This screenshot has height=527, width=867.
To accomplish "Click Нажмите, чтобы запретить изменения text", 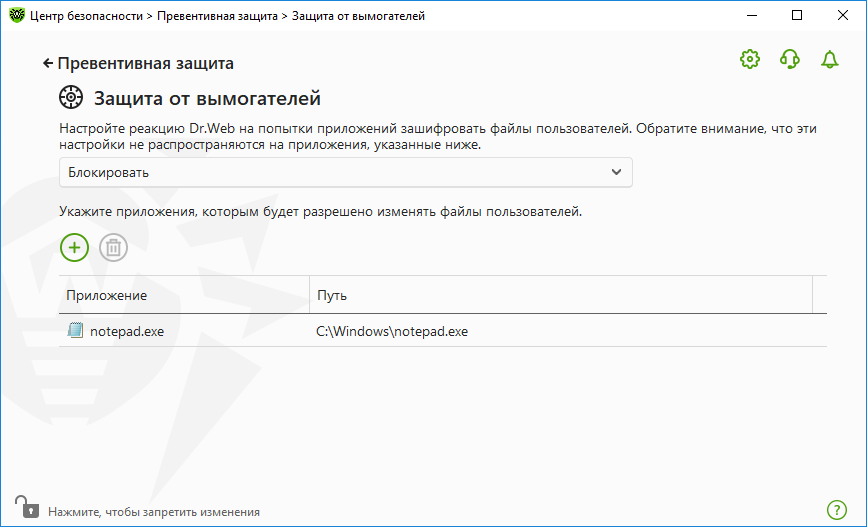I will click(x=154, y=512).
